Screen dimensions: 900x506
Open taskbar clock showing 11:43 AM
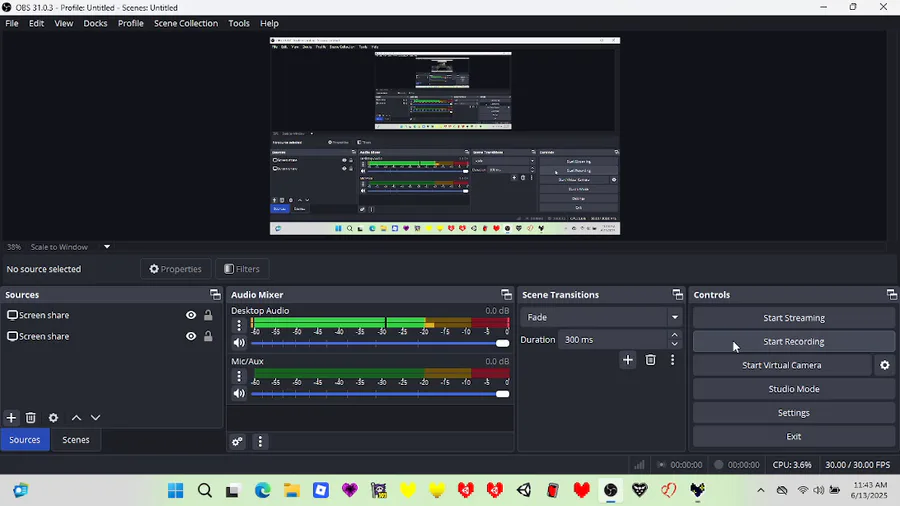[870, 490]
